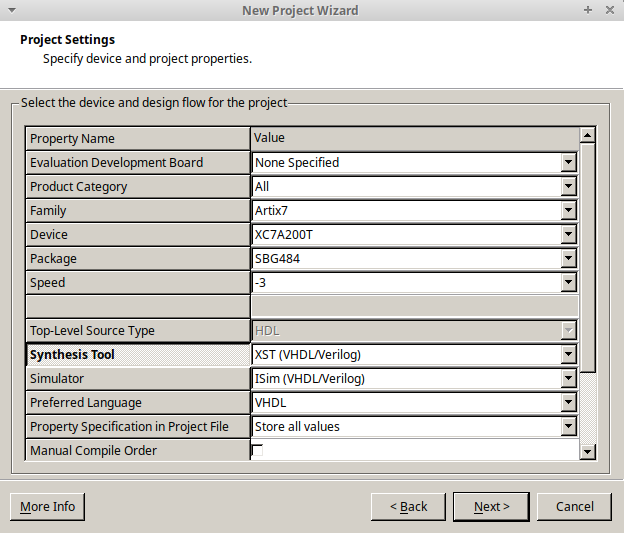Cancel the New Project Wizard

[x=574, y=507]
